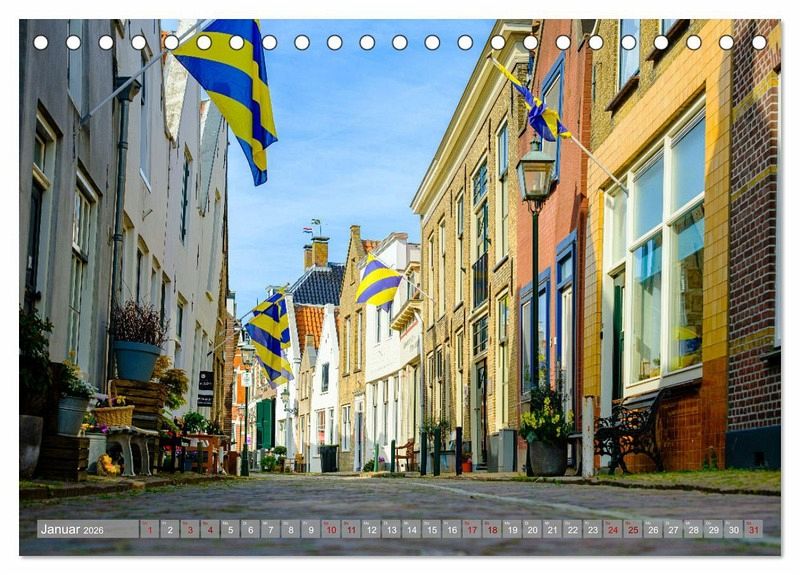Click the Januar 2026 month label
This screenshot has height=575, width=800.
pyautogui.click(x=72, y=529)
